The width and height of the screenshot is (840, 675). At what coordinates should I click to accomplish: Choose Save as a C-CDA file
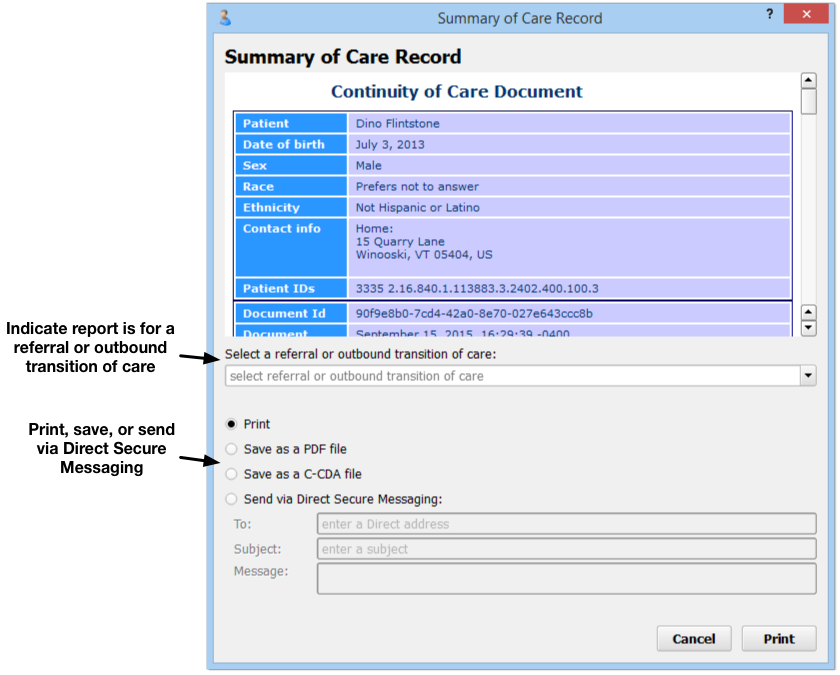[x=231, y=474]
